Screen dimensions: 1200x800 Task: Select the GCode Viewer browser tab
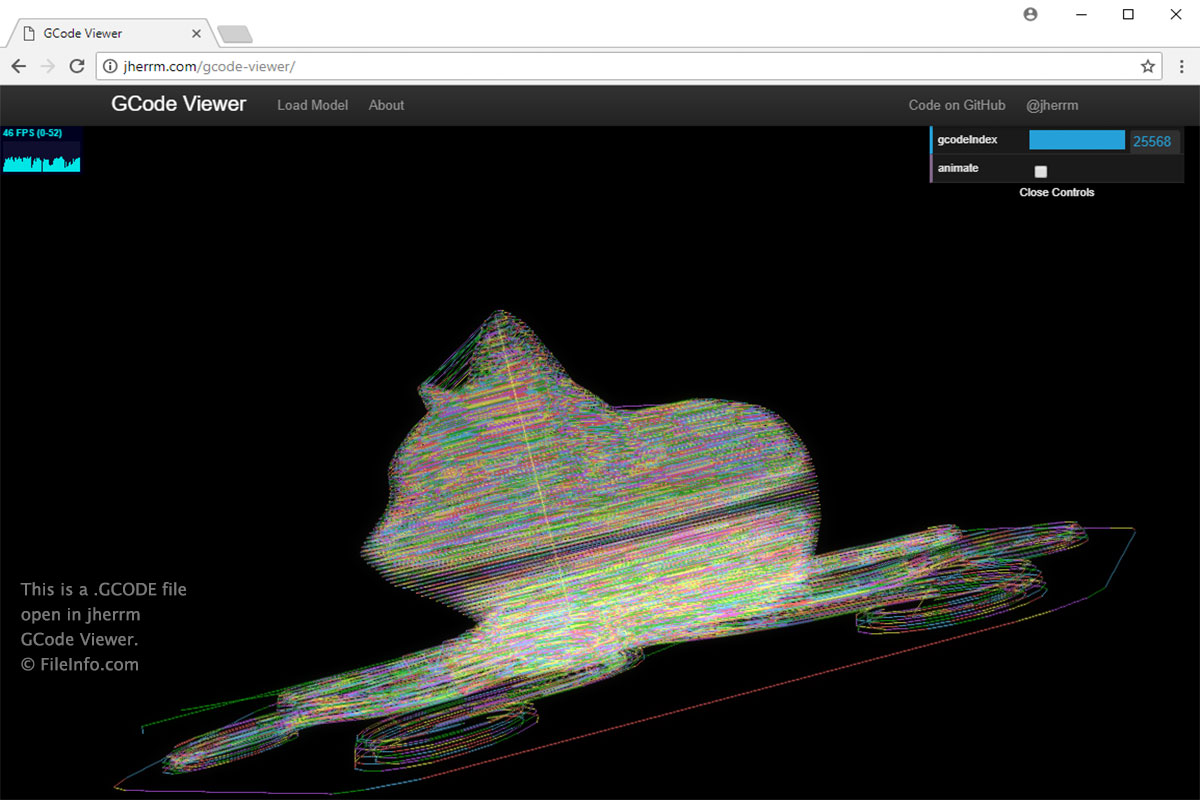pos(110,33)
